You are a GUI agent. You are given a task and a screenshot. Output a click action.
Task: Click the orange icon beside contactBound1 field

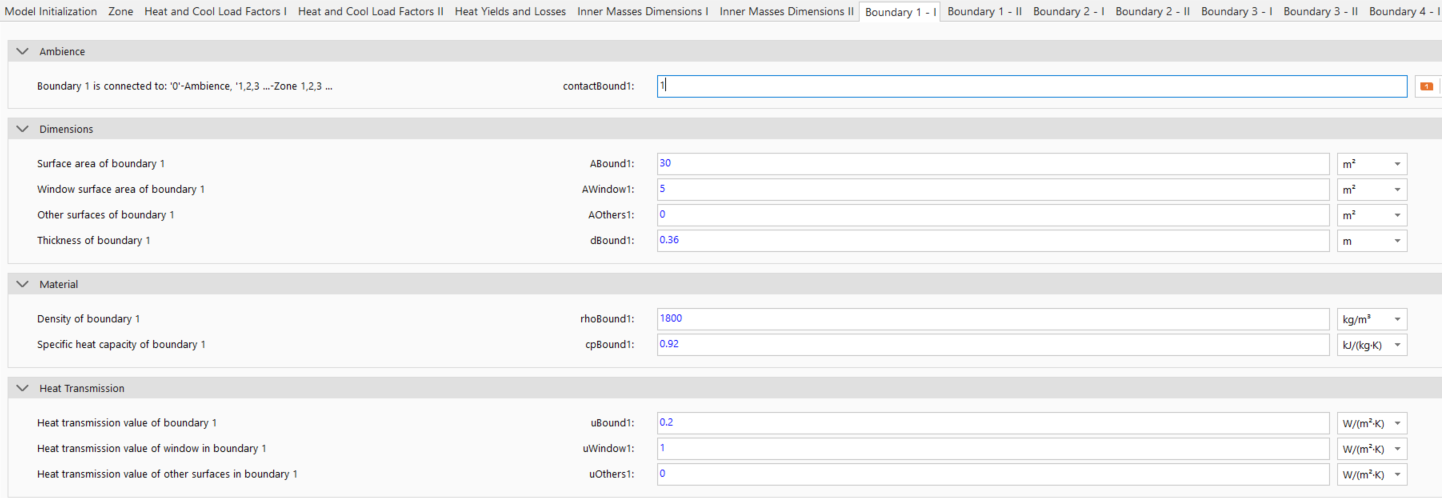point(1425,86)
